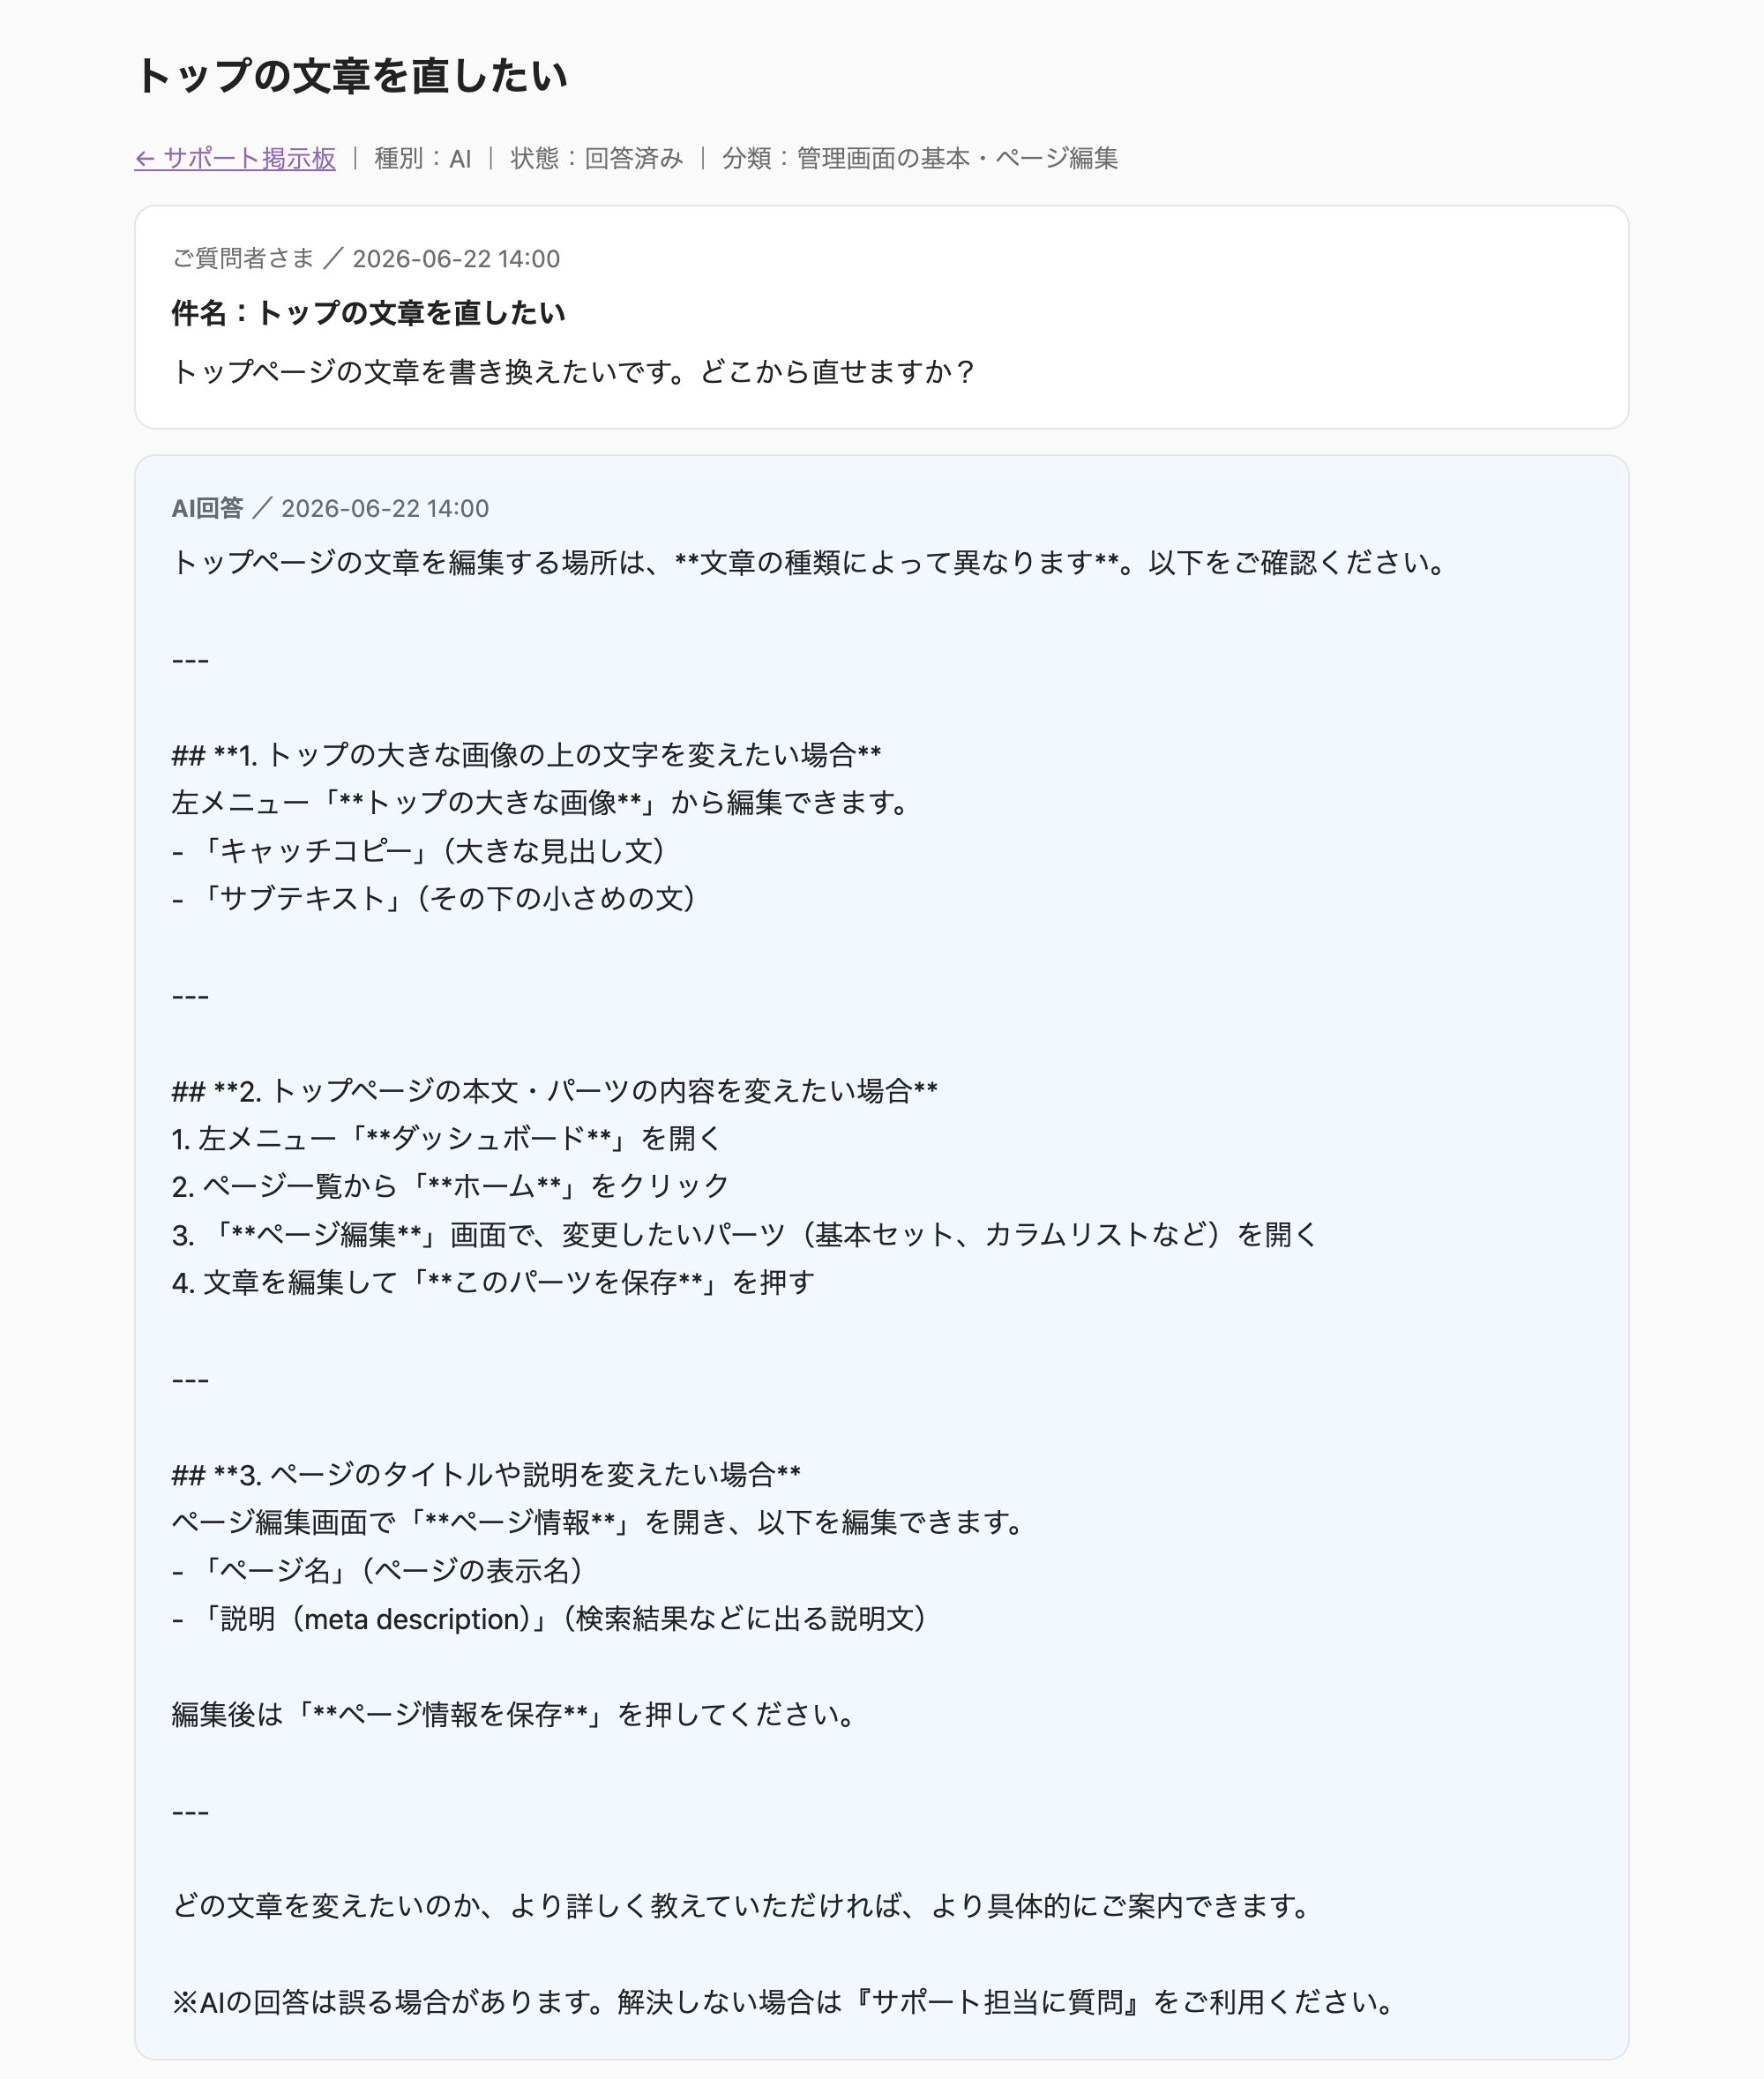Click the「キャッチコピー」bullet line
This screenshot has height=2079, width=1764.
click(419, 851)
